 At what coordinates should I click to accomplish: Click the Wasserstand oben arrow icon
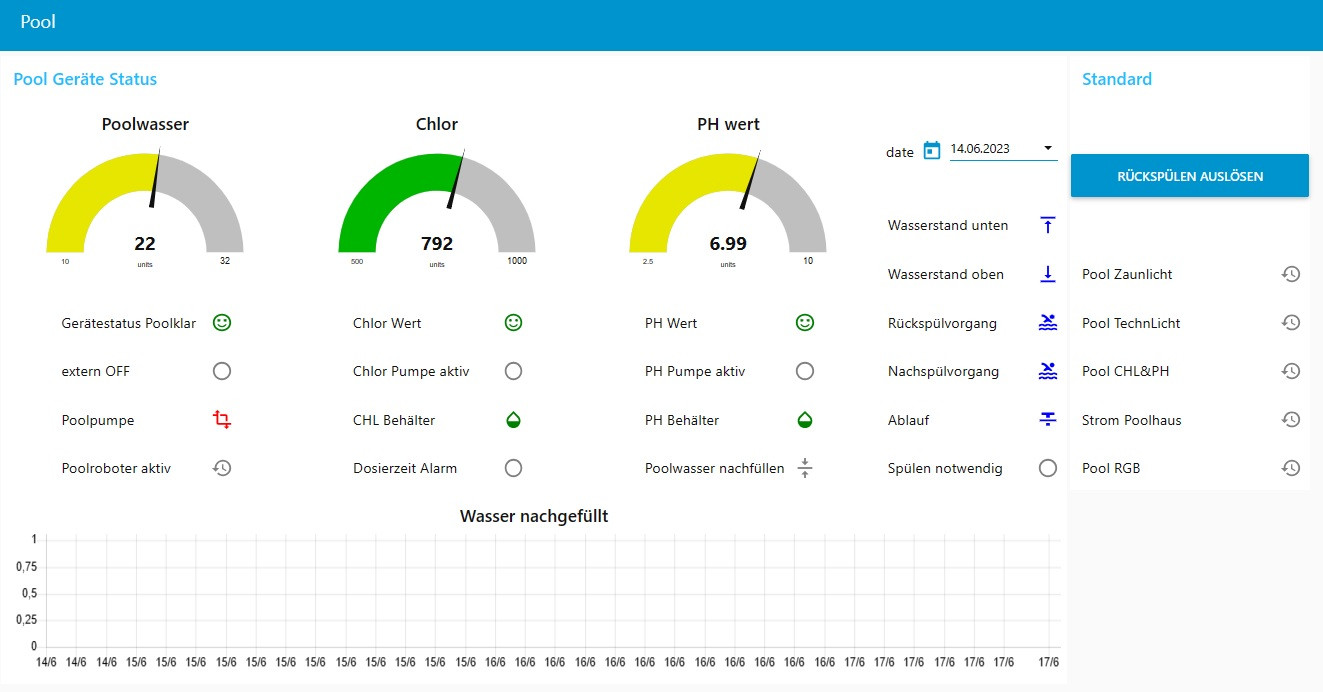[1047, 274]
